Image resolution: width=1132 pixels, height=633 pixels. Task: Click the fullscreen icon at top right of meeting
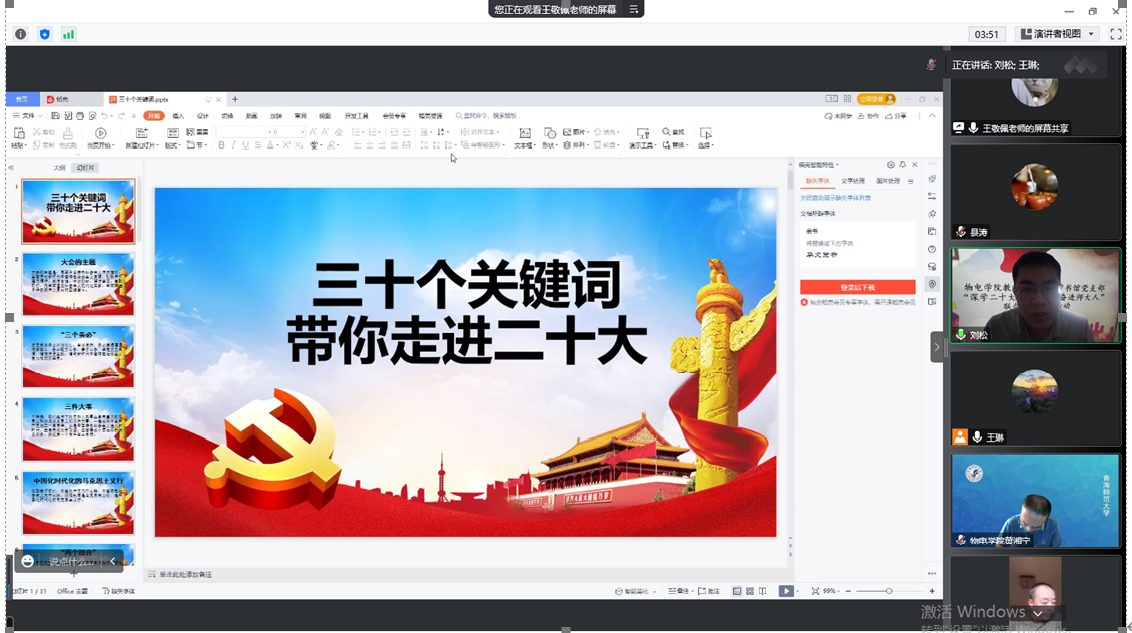tap(1115, 34)
